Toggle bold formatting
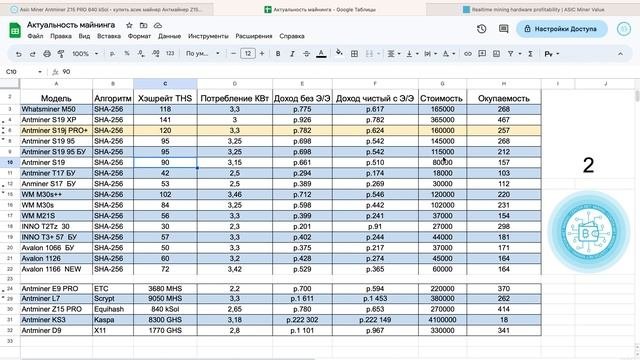 click(278, 53)
